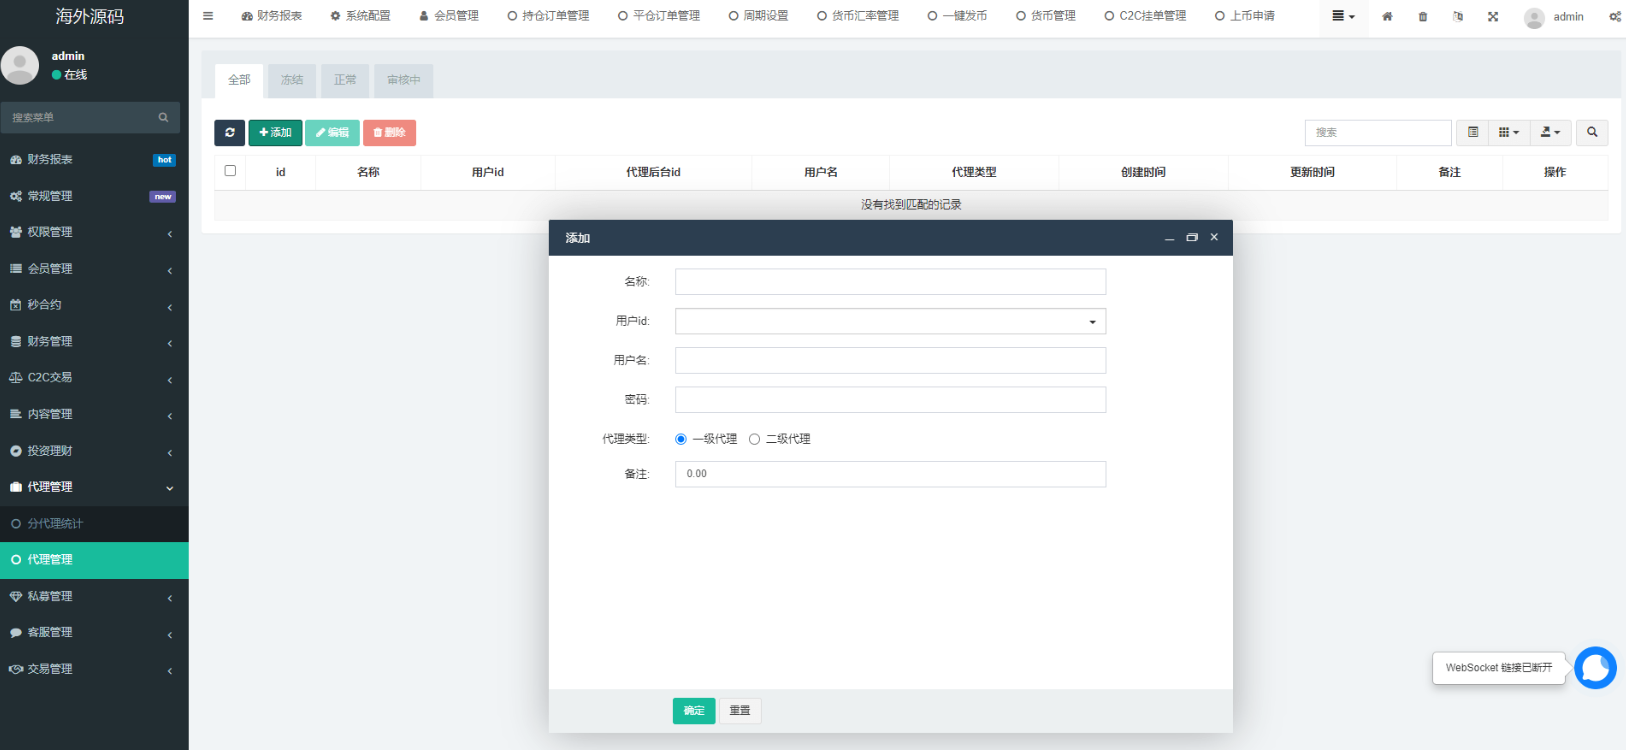Select the 二级代理 radio button
The width and height of the screenshot is (1626, 750).
coord(755,439)
